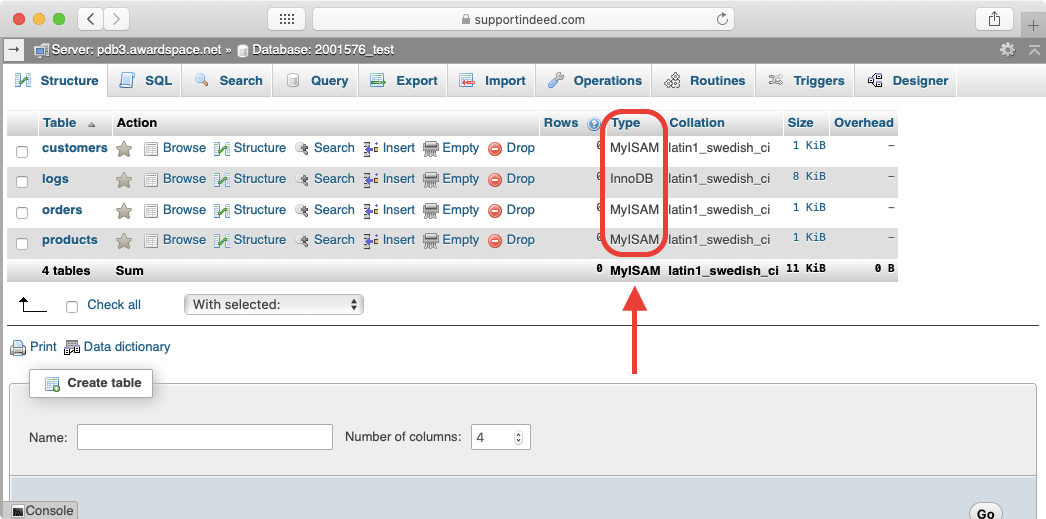Click the Safari share icon
Viewport: 1046px width, 519px height.
[x=993, y=19]
